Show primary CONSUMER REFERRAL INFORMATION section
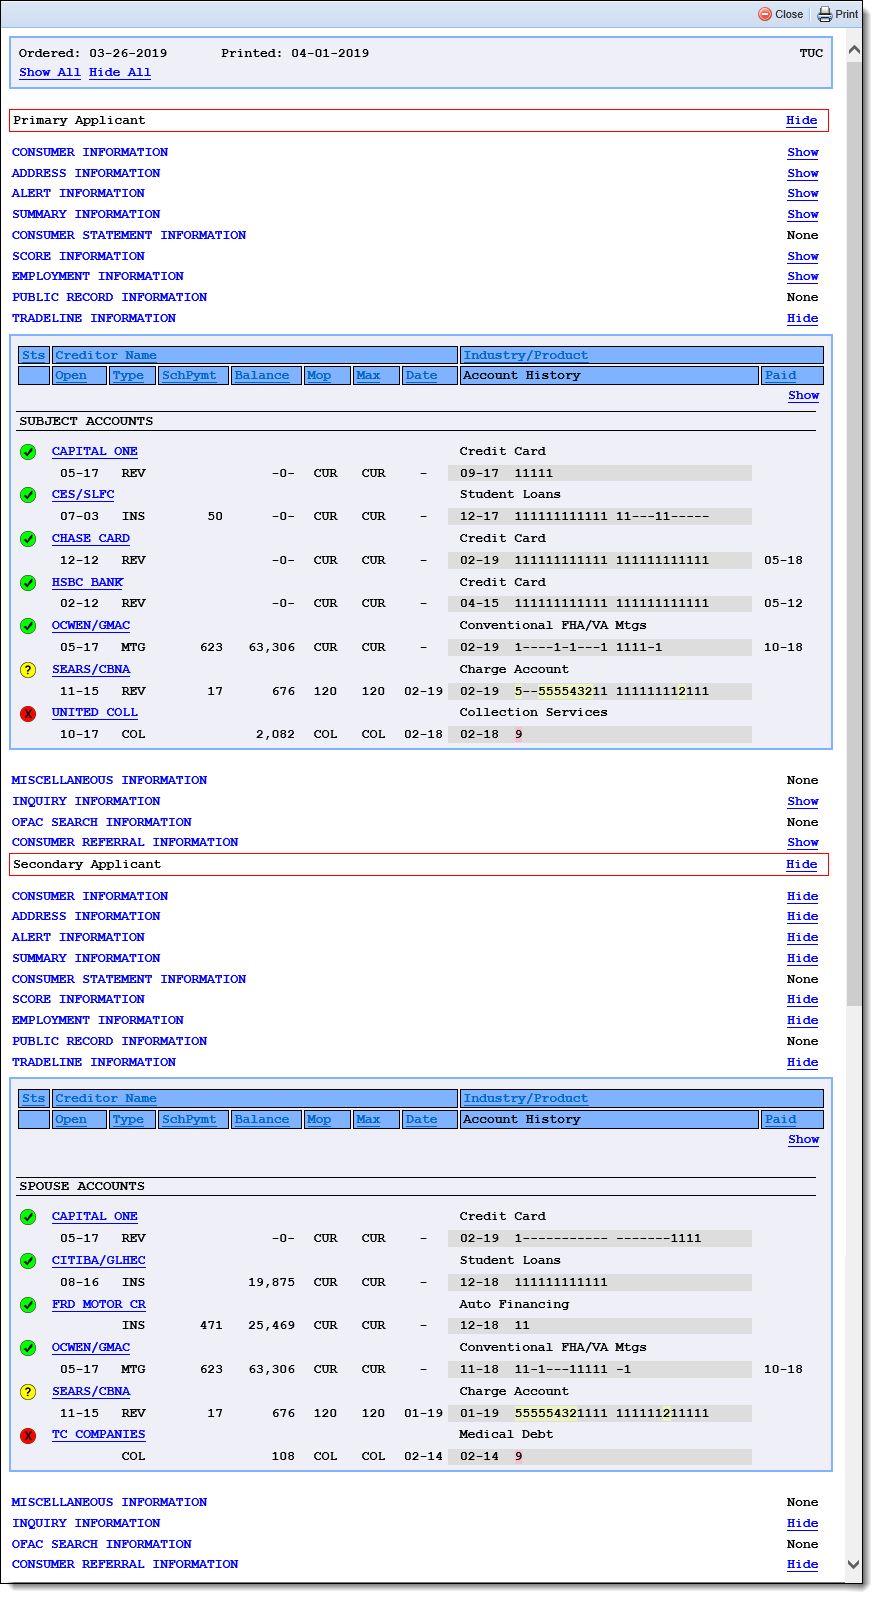Screen dimensions: 878x1599 pos(803,842)
